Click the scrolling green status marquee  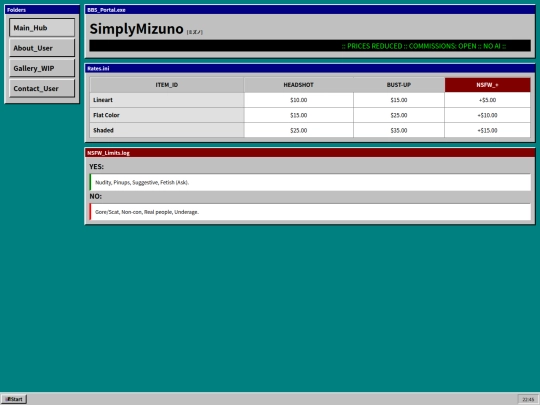pyautogui.click(x=310, y=46)
